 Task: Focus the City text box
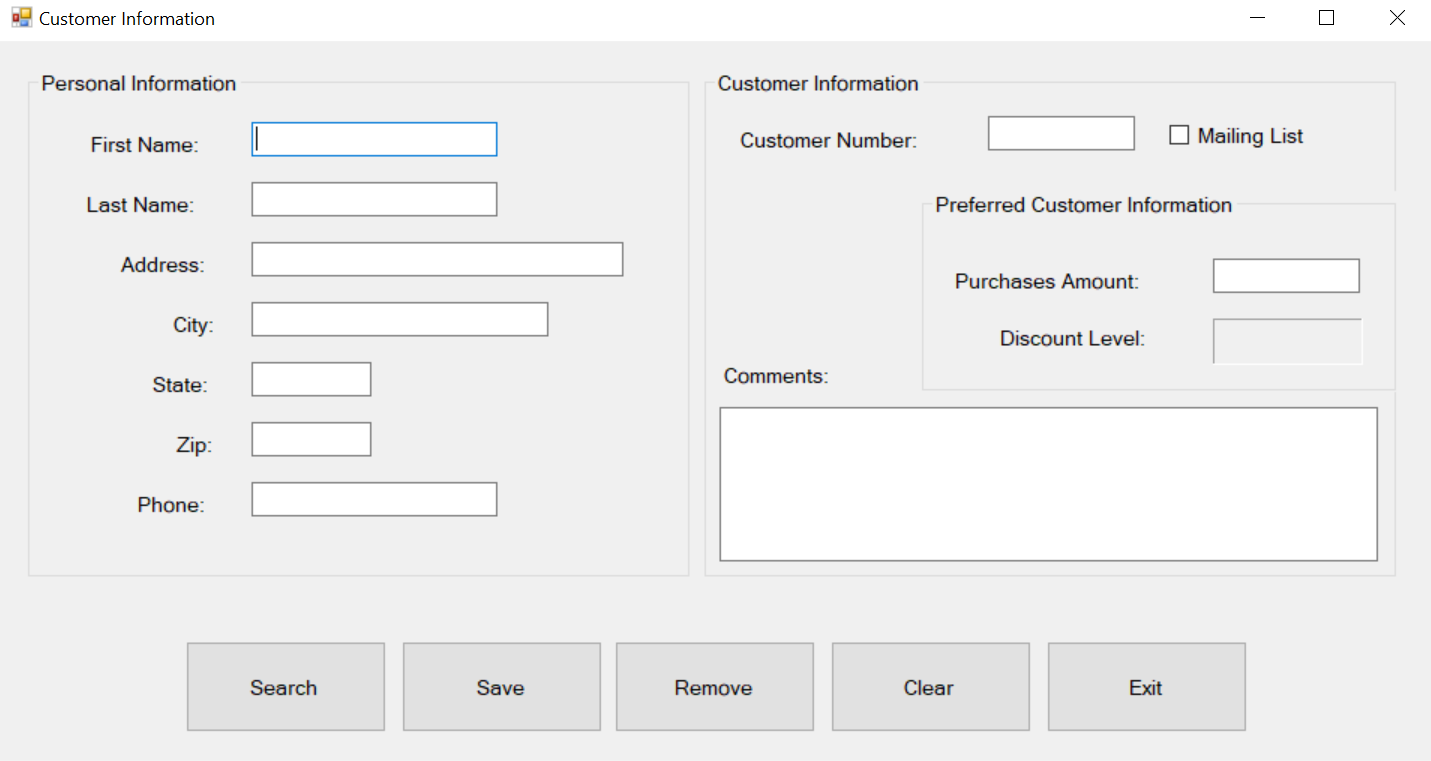tap(399, 319)
